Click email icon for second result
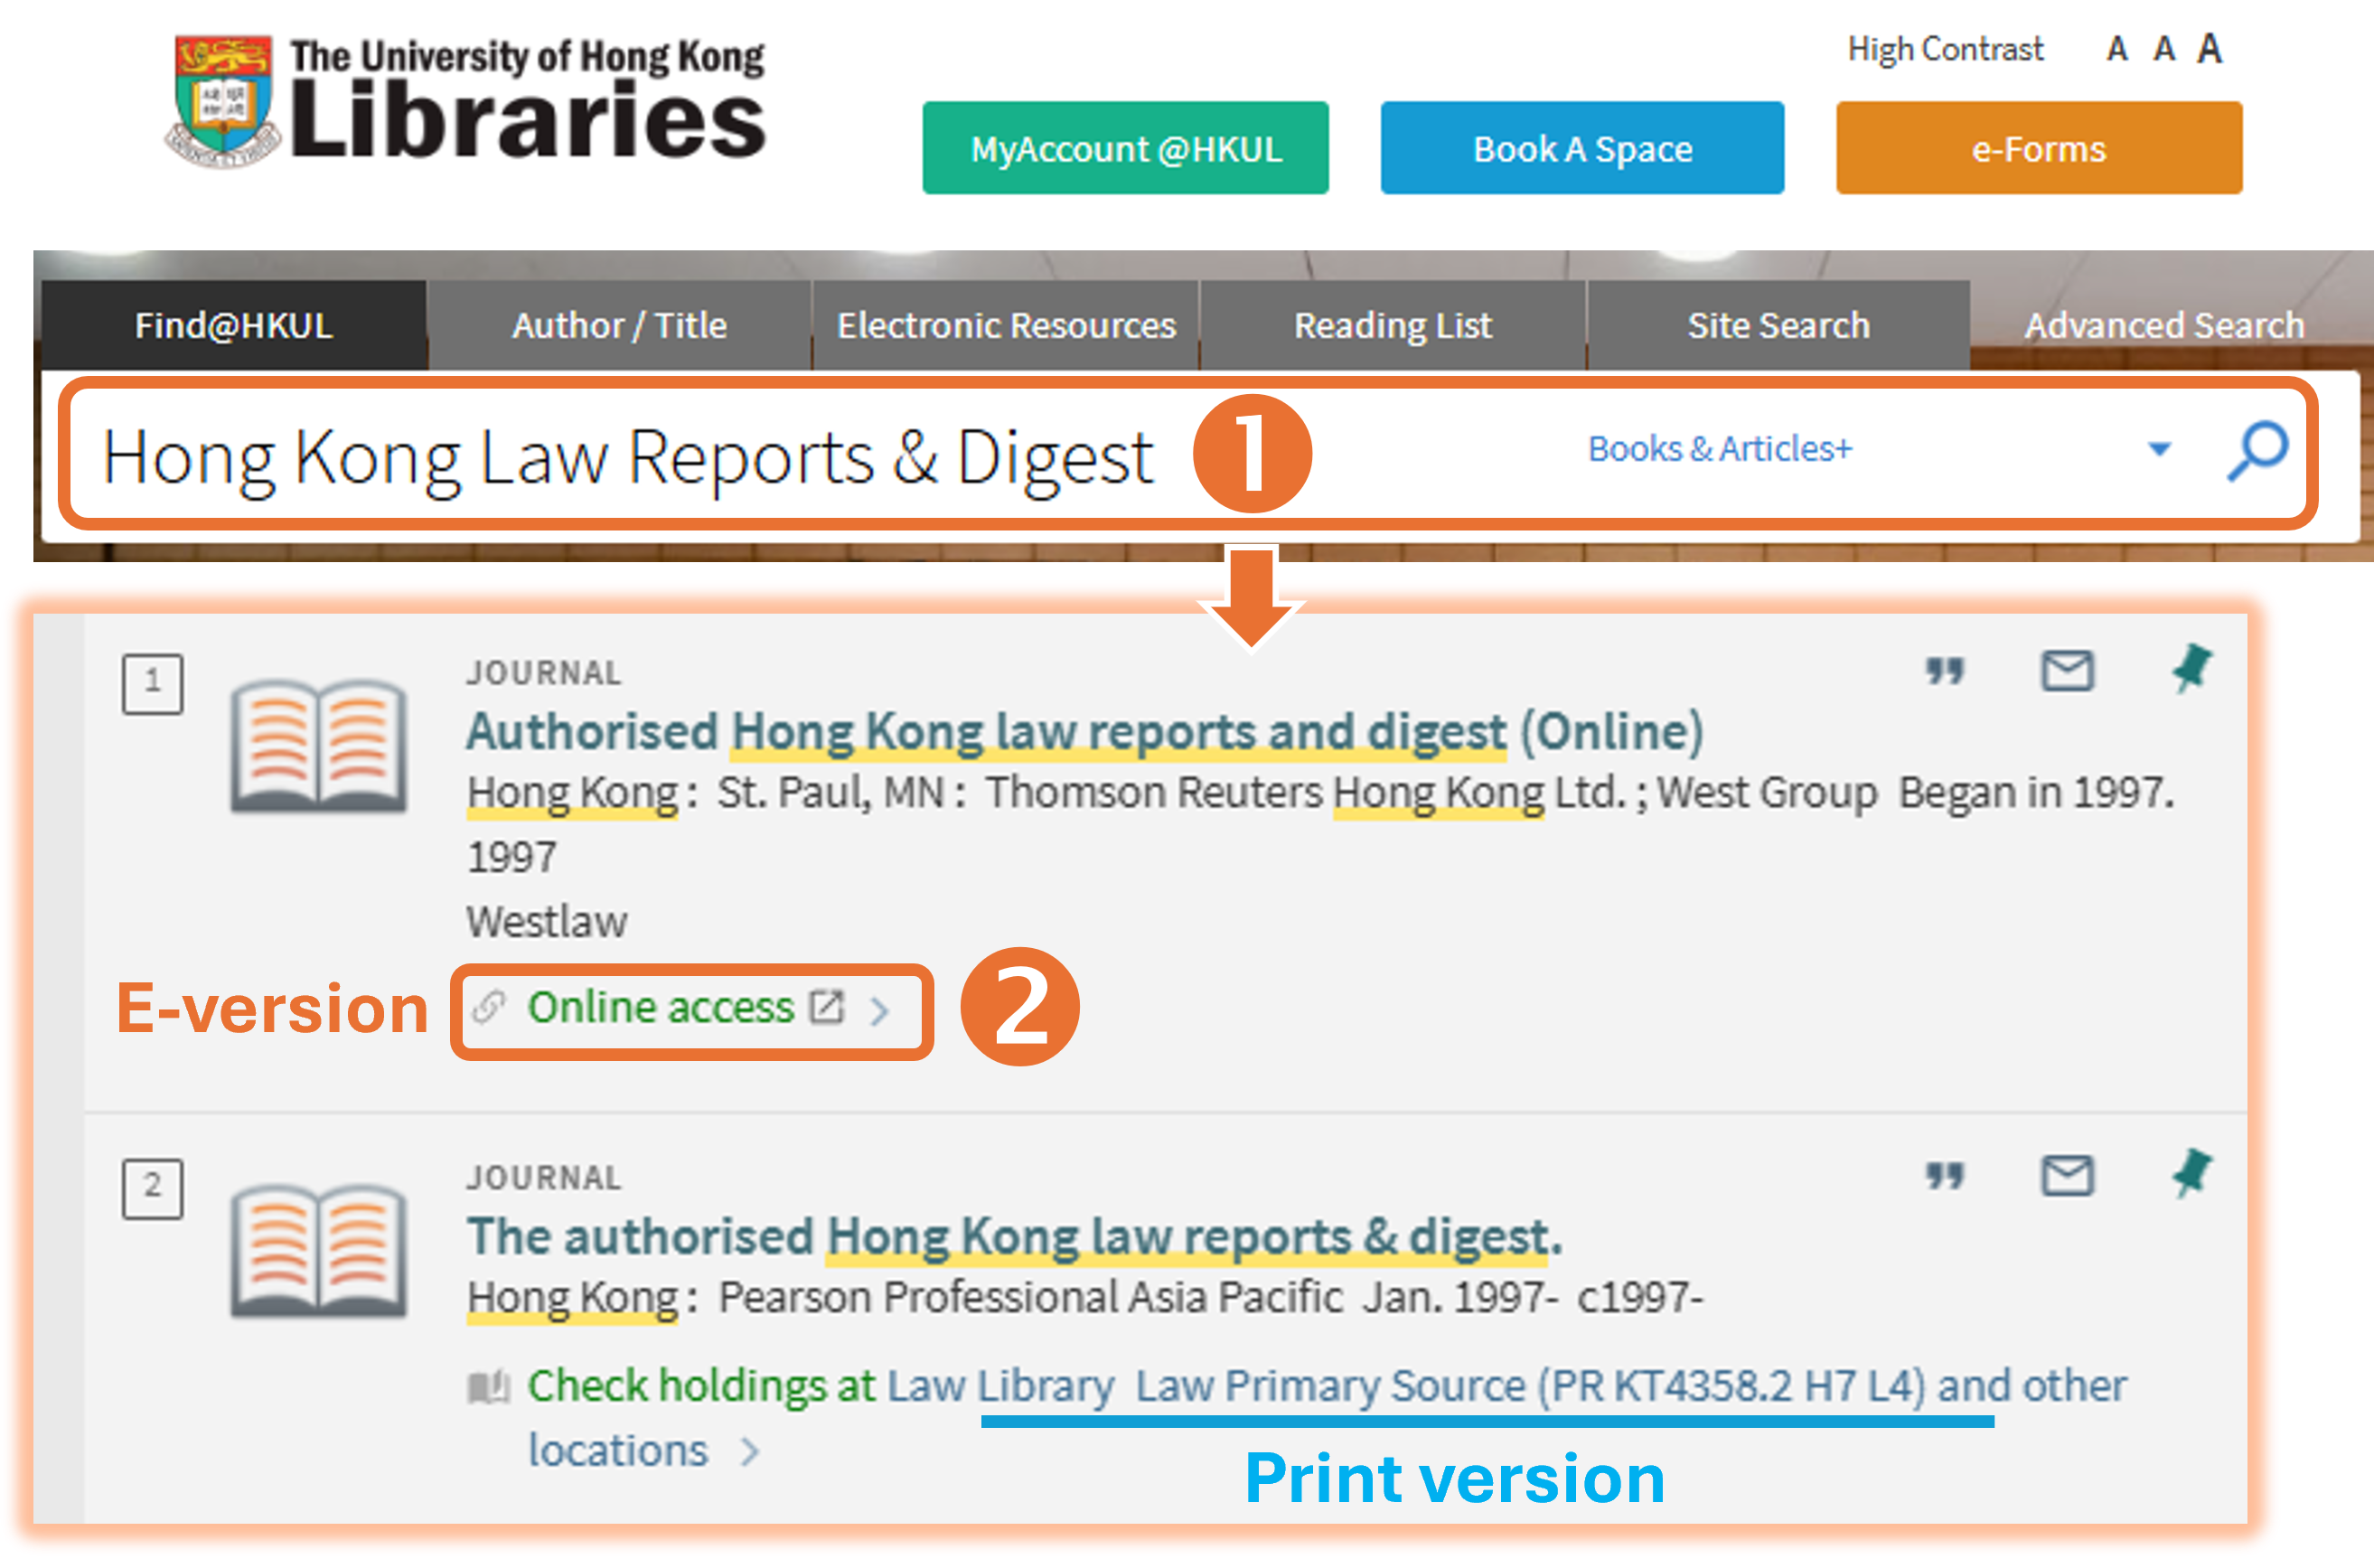This screenshot has width=2374, height=1568. click(x=2067, y=1176)
